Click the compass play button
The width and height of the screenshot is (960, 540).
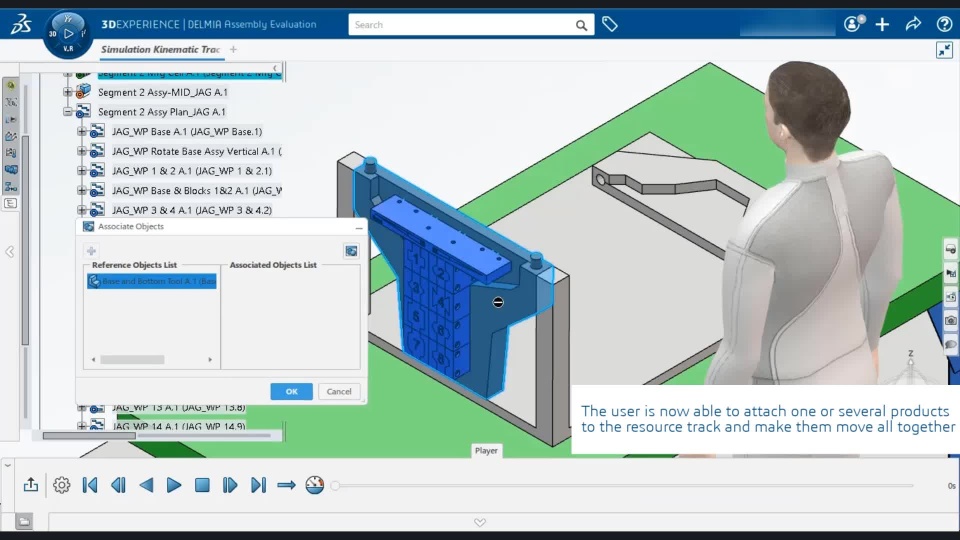pos(68,34)
